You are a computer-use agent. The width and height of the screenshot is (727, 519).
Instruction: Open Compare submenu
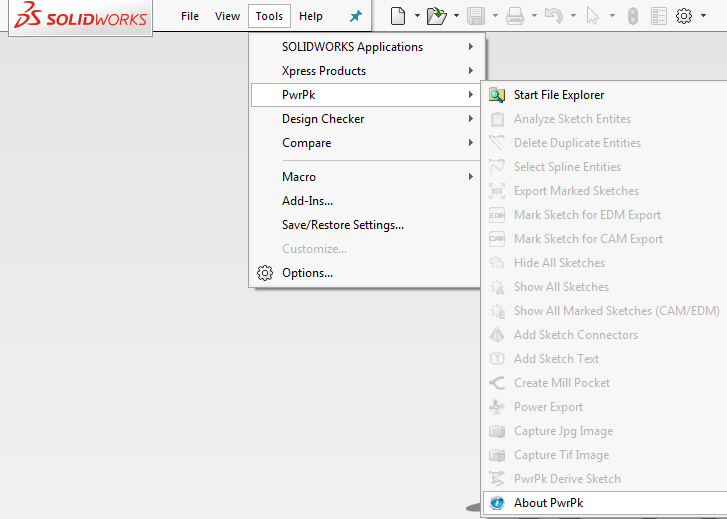(367, 143)
